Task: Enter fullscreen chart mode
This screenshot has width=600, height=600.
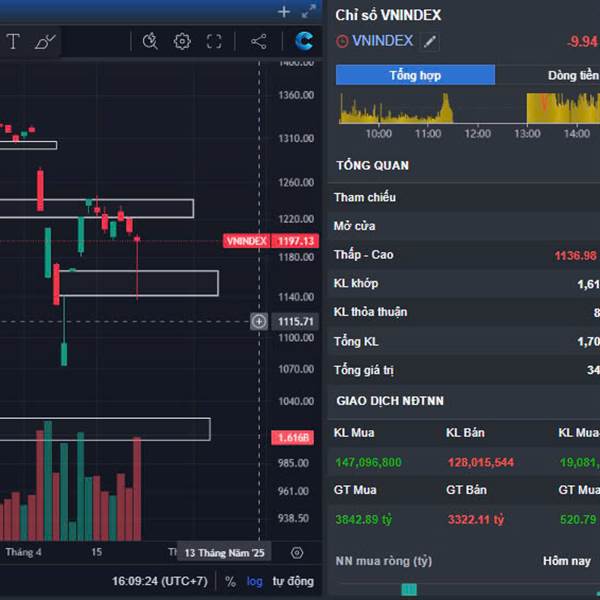Action: click(214, 41)
